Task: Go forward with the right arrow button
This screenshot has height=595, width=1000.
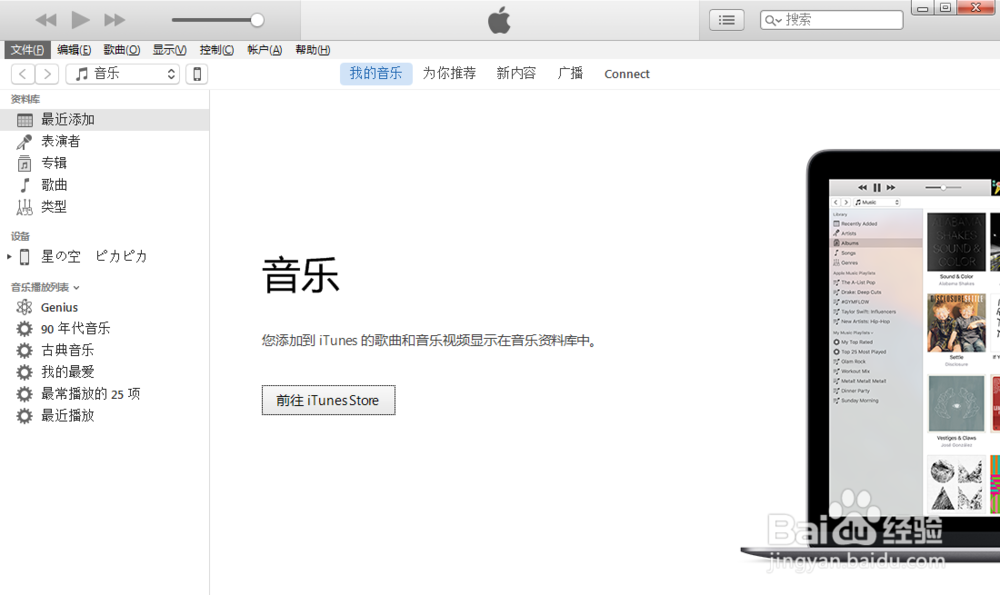Action: (x=47, y=74)
